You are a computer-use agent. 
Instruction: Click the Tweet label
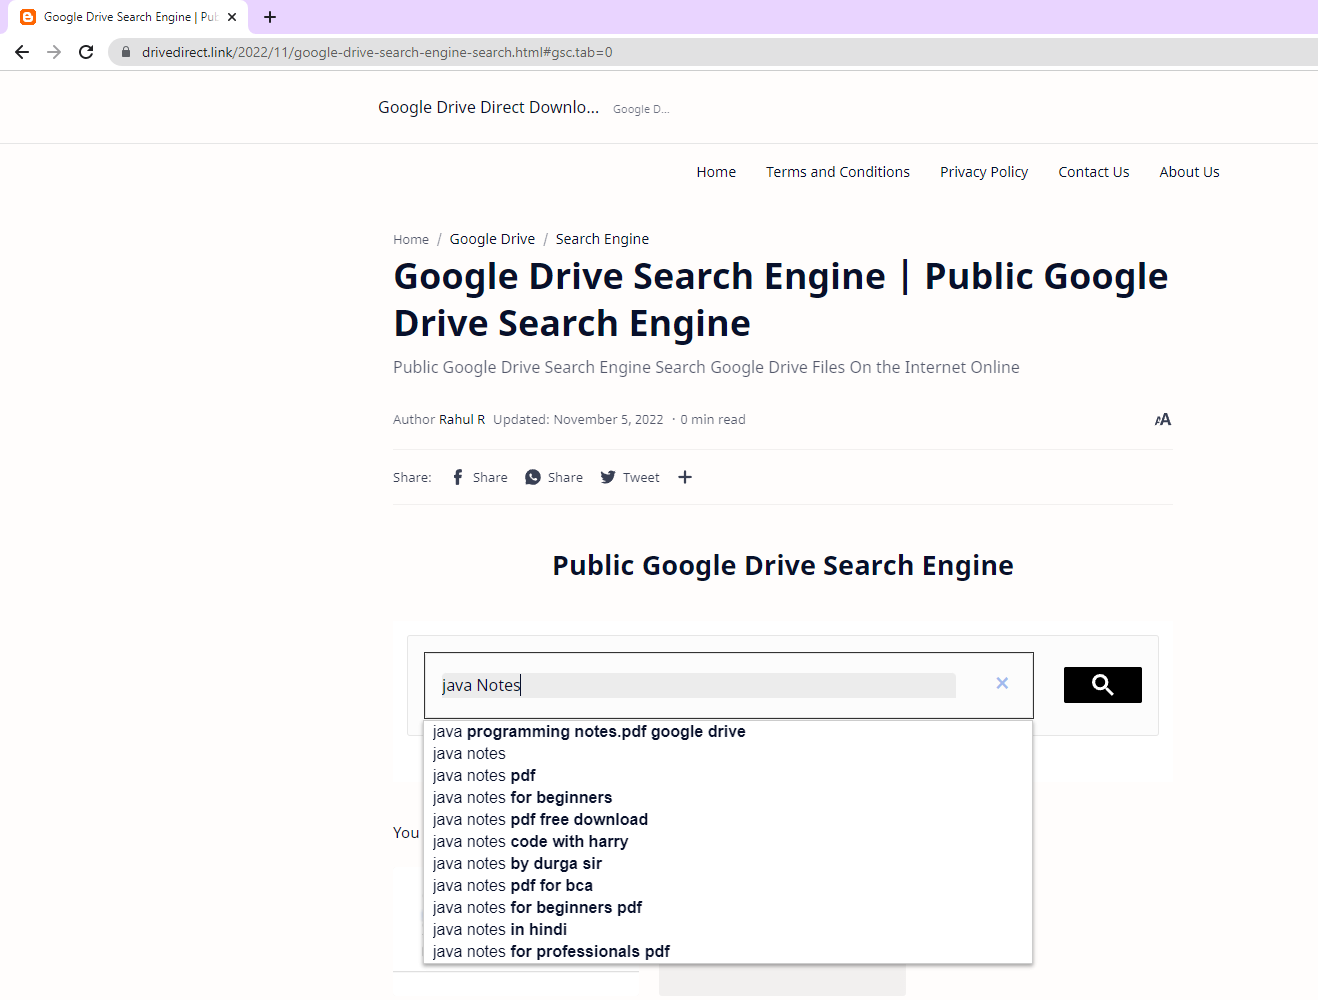tap(641, 477)
